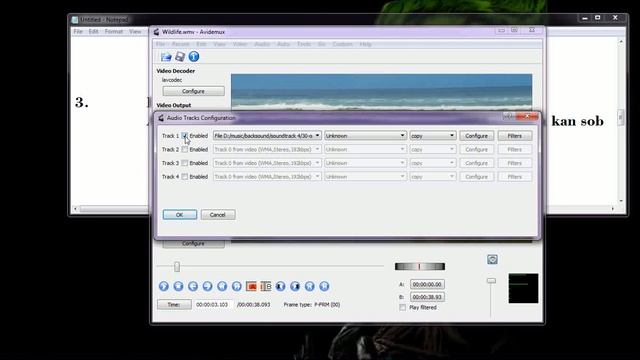Open the Track 3 codec dropdown showing copy
640x360 pixels.
(x=433, y=163)
